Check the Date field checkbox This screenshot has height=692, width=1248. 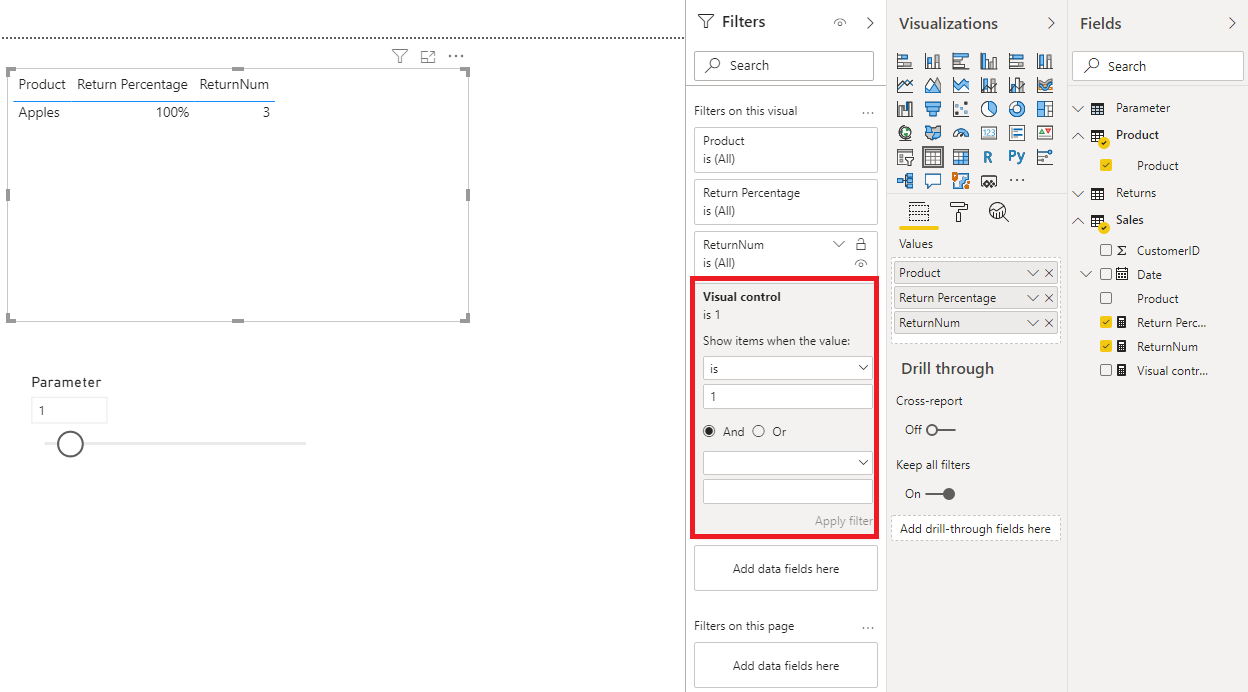1105,274
